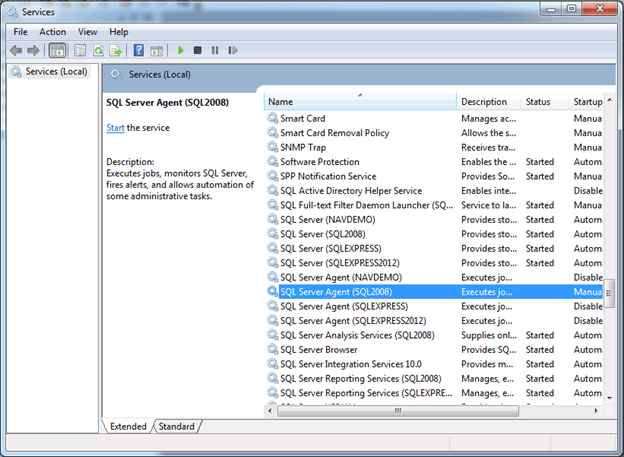Click the gear icon beside Smart Card
The image size is (624, 457).
pyautogui.click(x=273, y=118)
